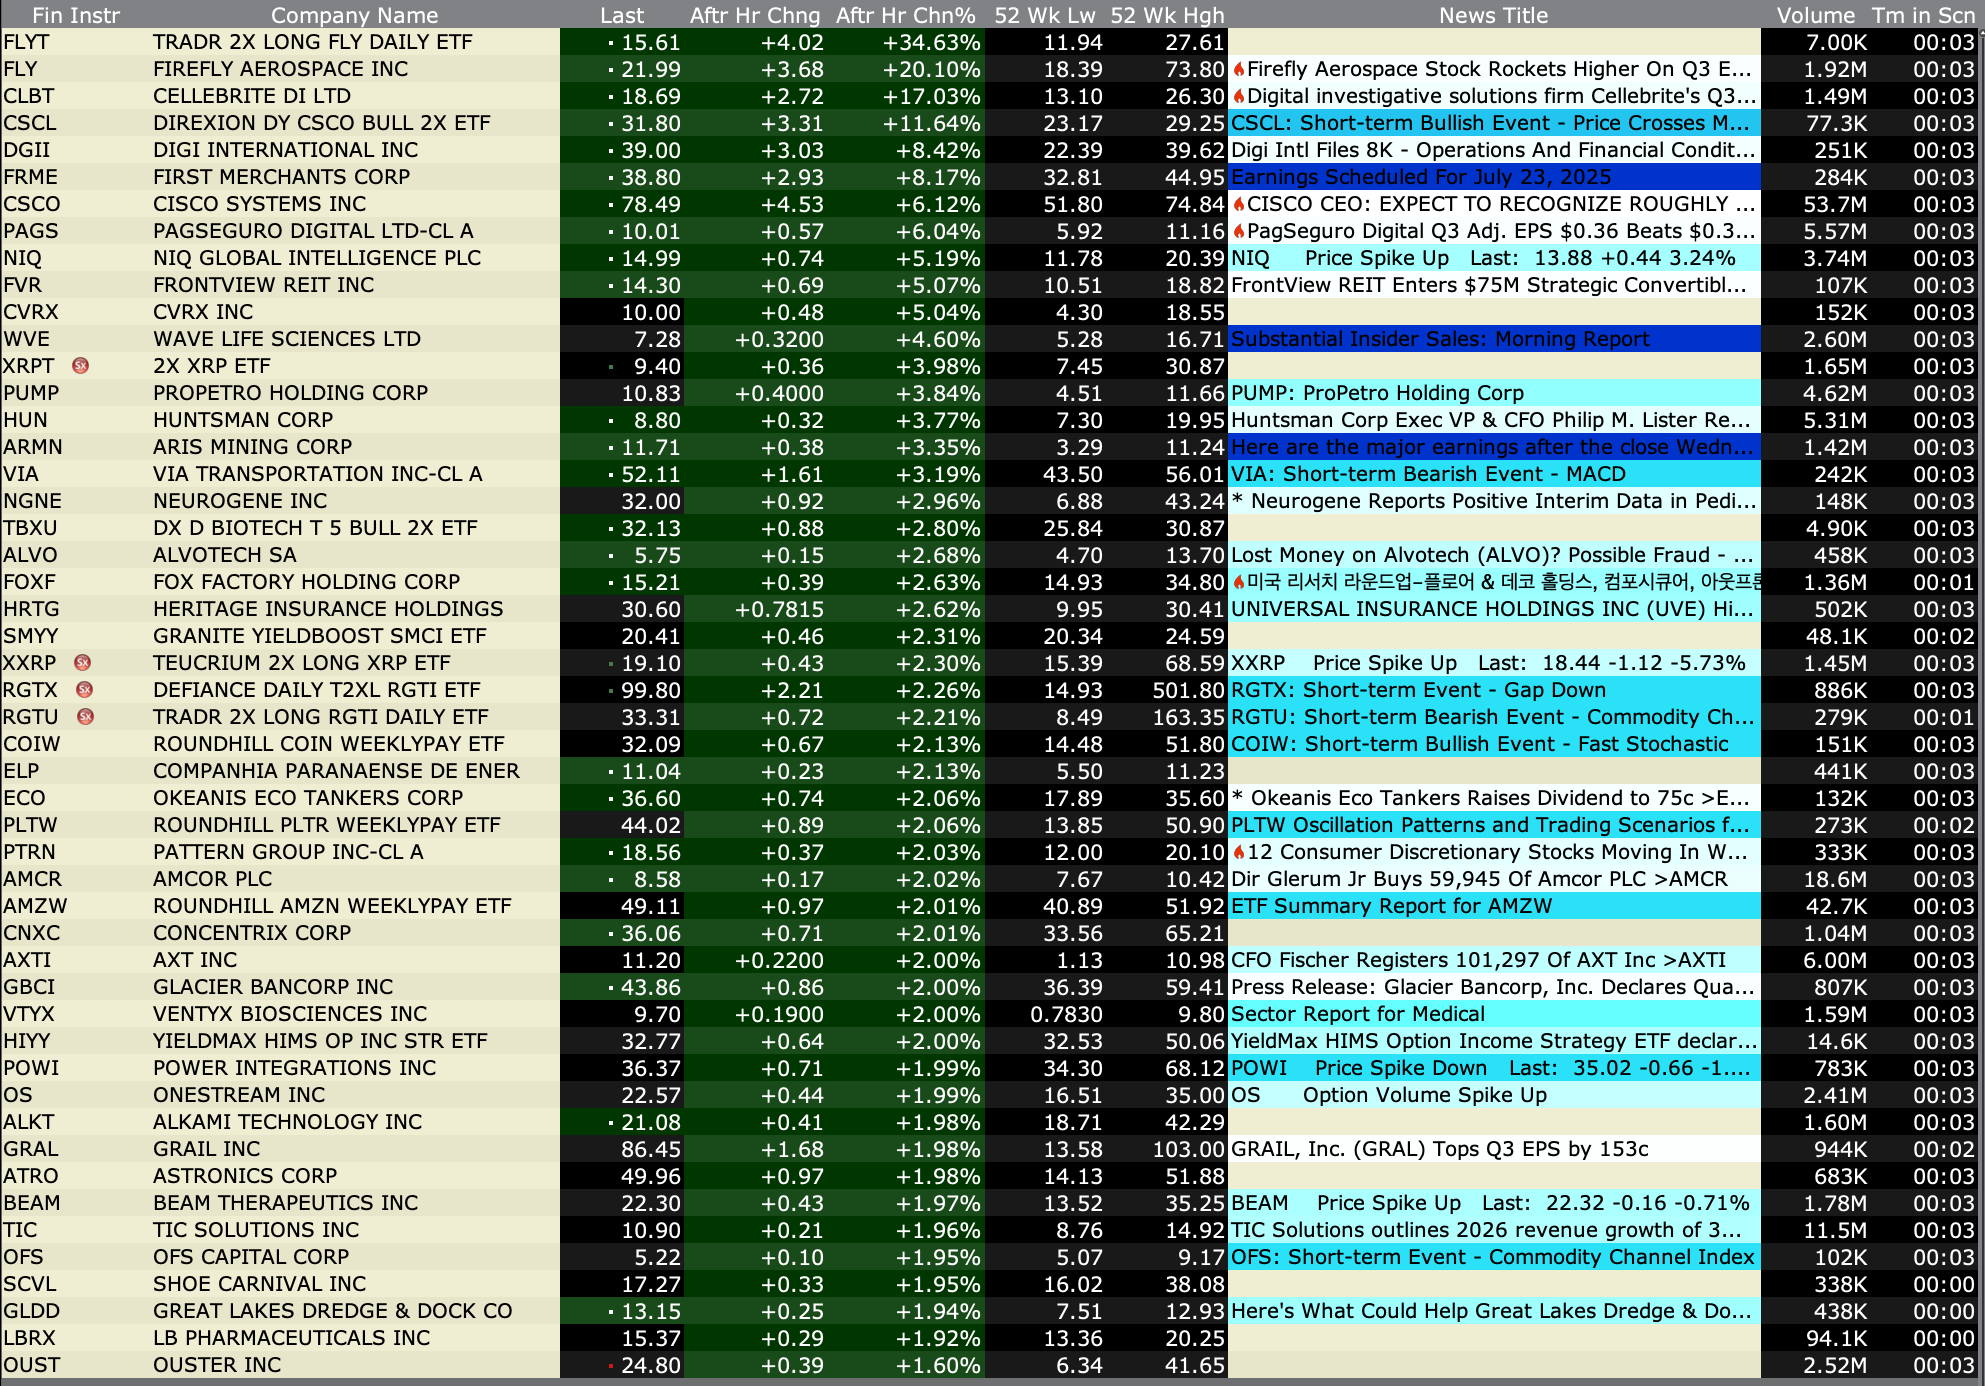Click the Fin Instr column header

(x=75, y=15)
